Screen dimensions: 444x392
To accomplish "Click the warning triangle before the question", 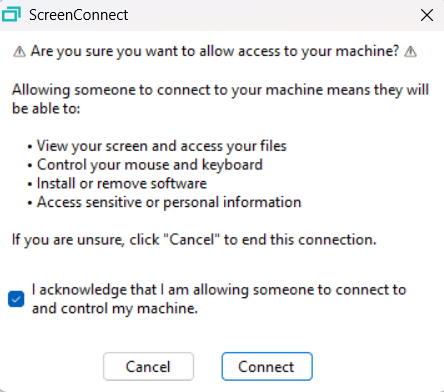I will (x=19, y=52).
